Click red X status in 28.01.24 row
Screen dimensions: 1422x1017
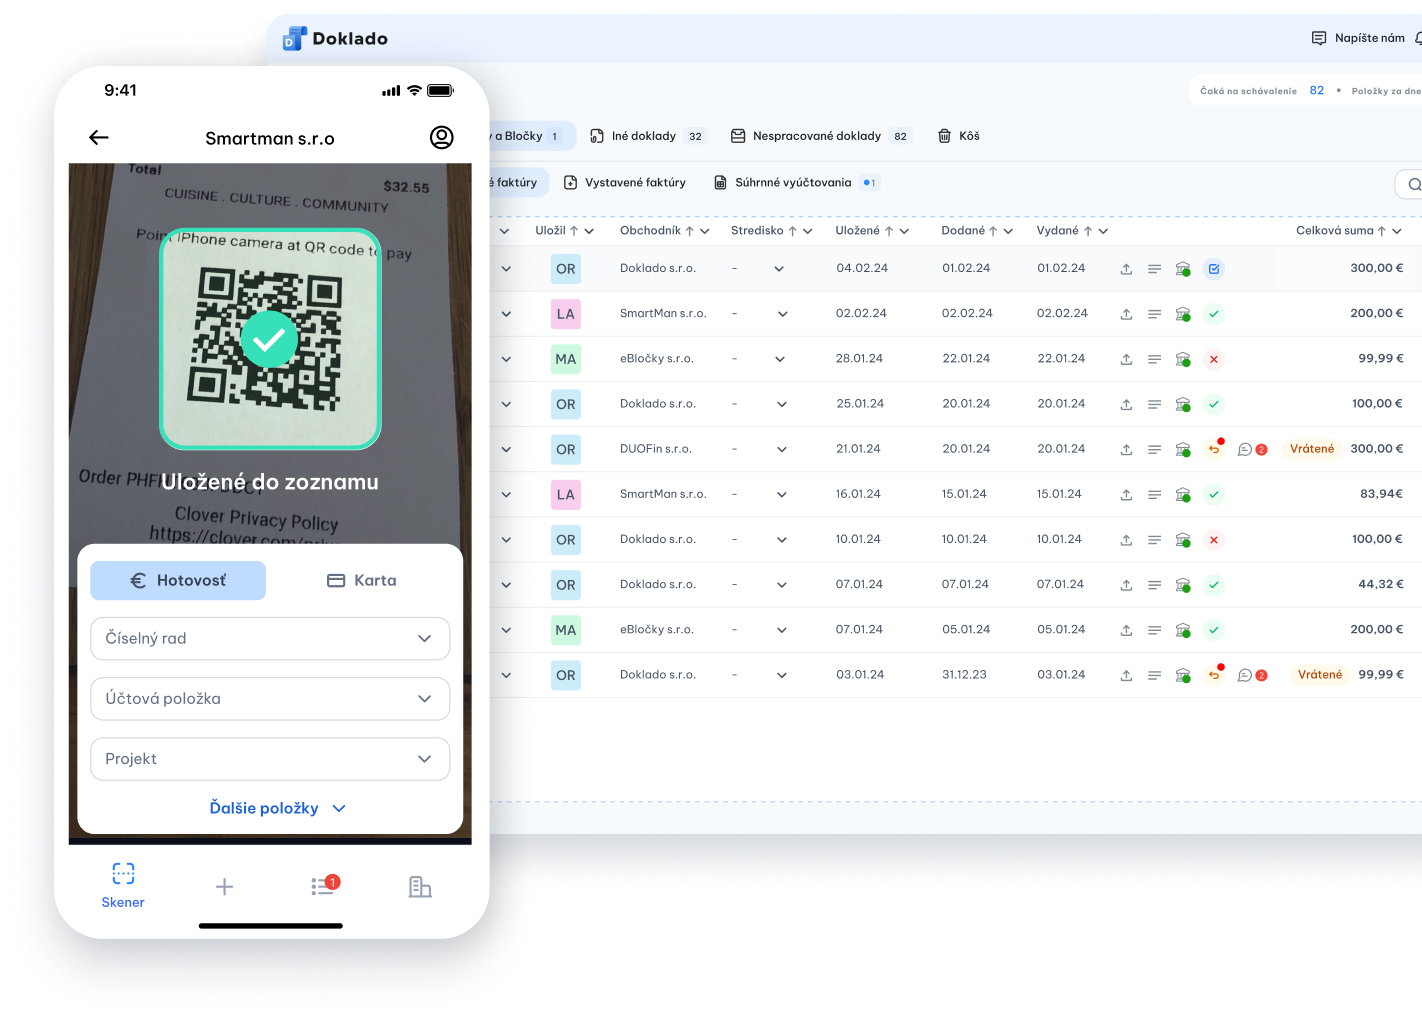[x=1214, y=359]
